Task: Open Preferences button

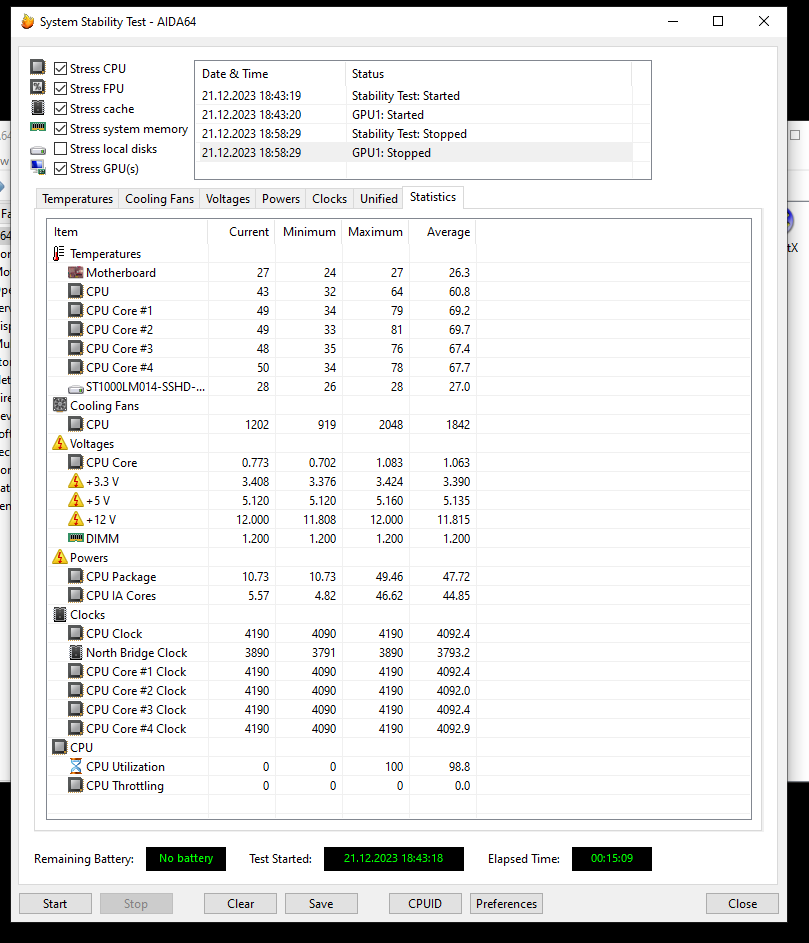Action: click(x=506, y=903)
